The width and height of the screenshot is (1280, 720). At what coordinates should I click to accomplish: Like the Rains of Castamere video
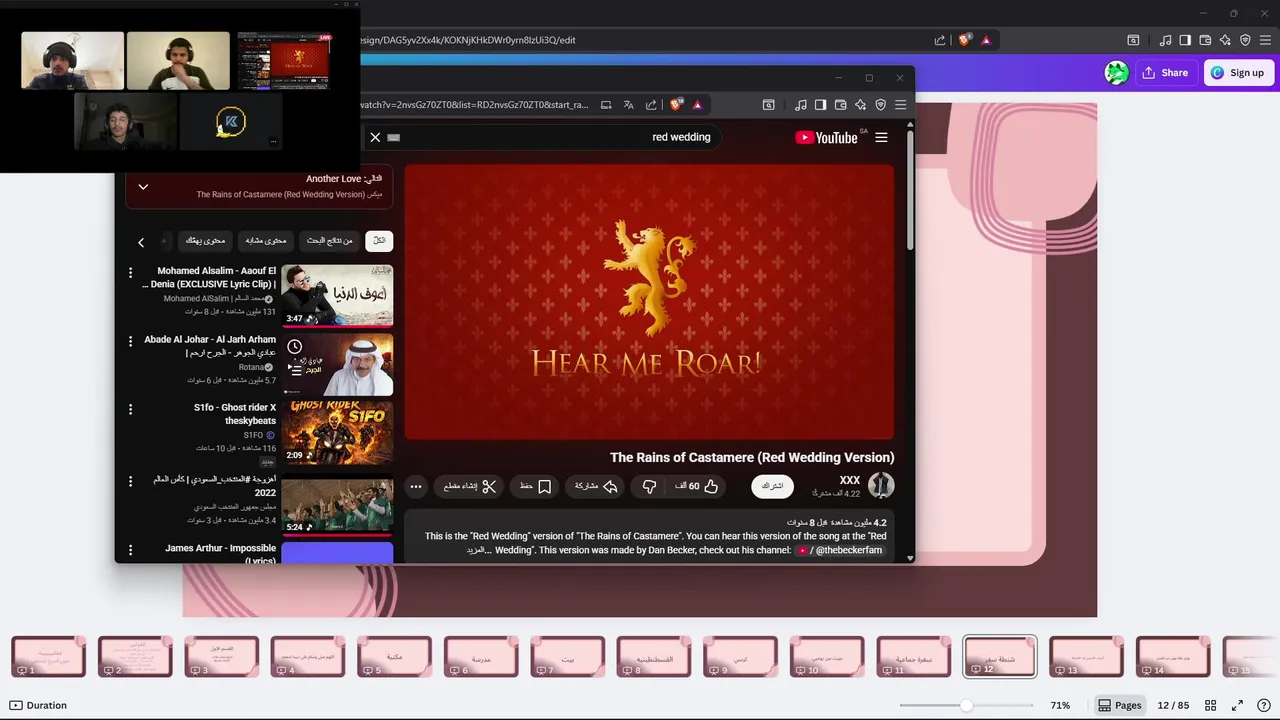[x=698, y=487]
